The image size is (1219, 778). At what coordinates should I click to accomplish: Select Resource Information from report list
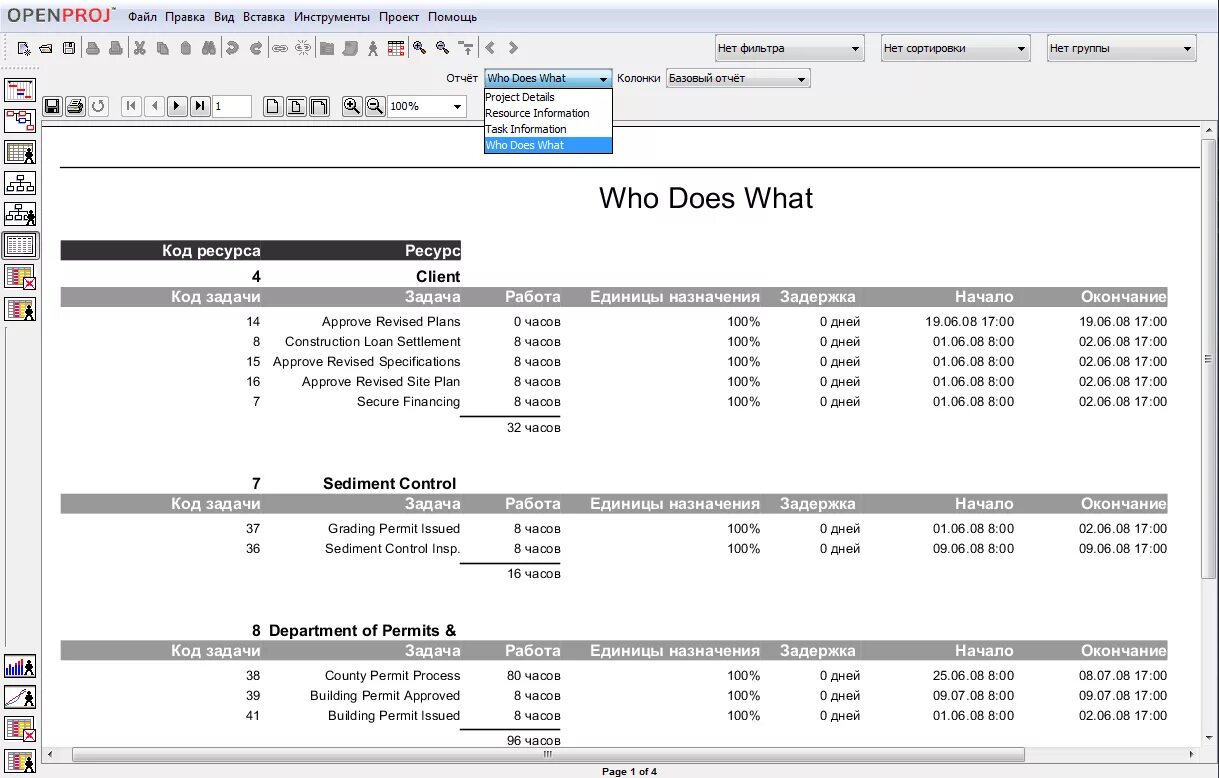pyautogui.click(x=548, y=113)
